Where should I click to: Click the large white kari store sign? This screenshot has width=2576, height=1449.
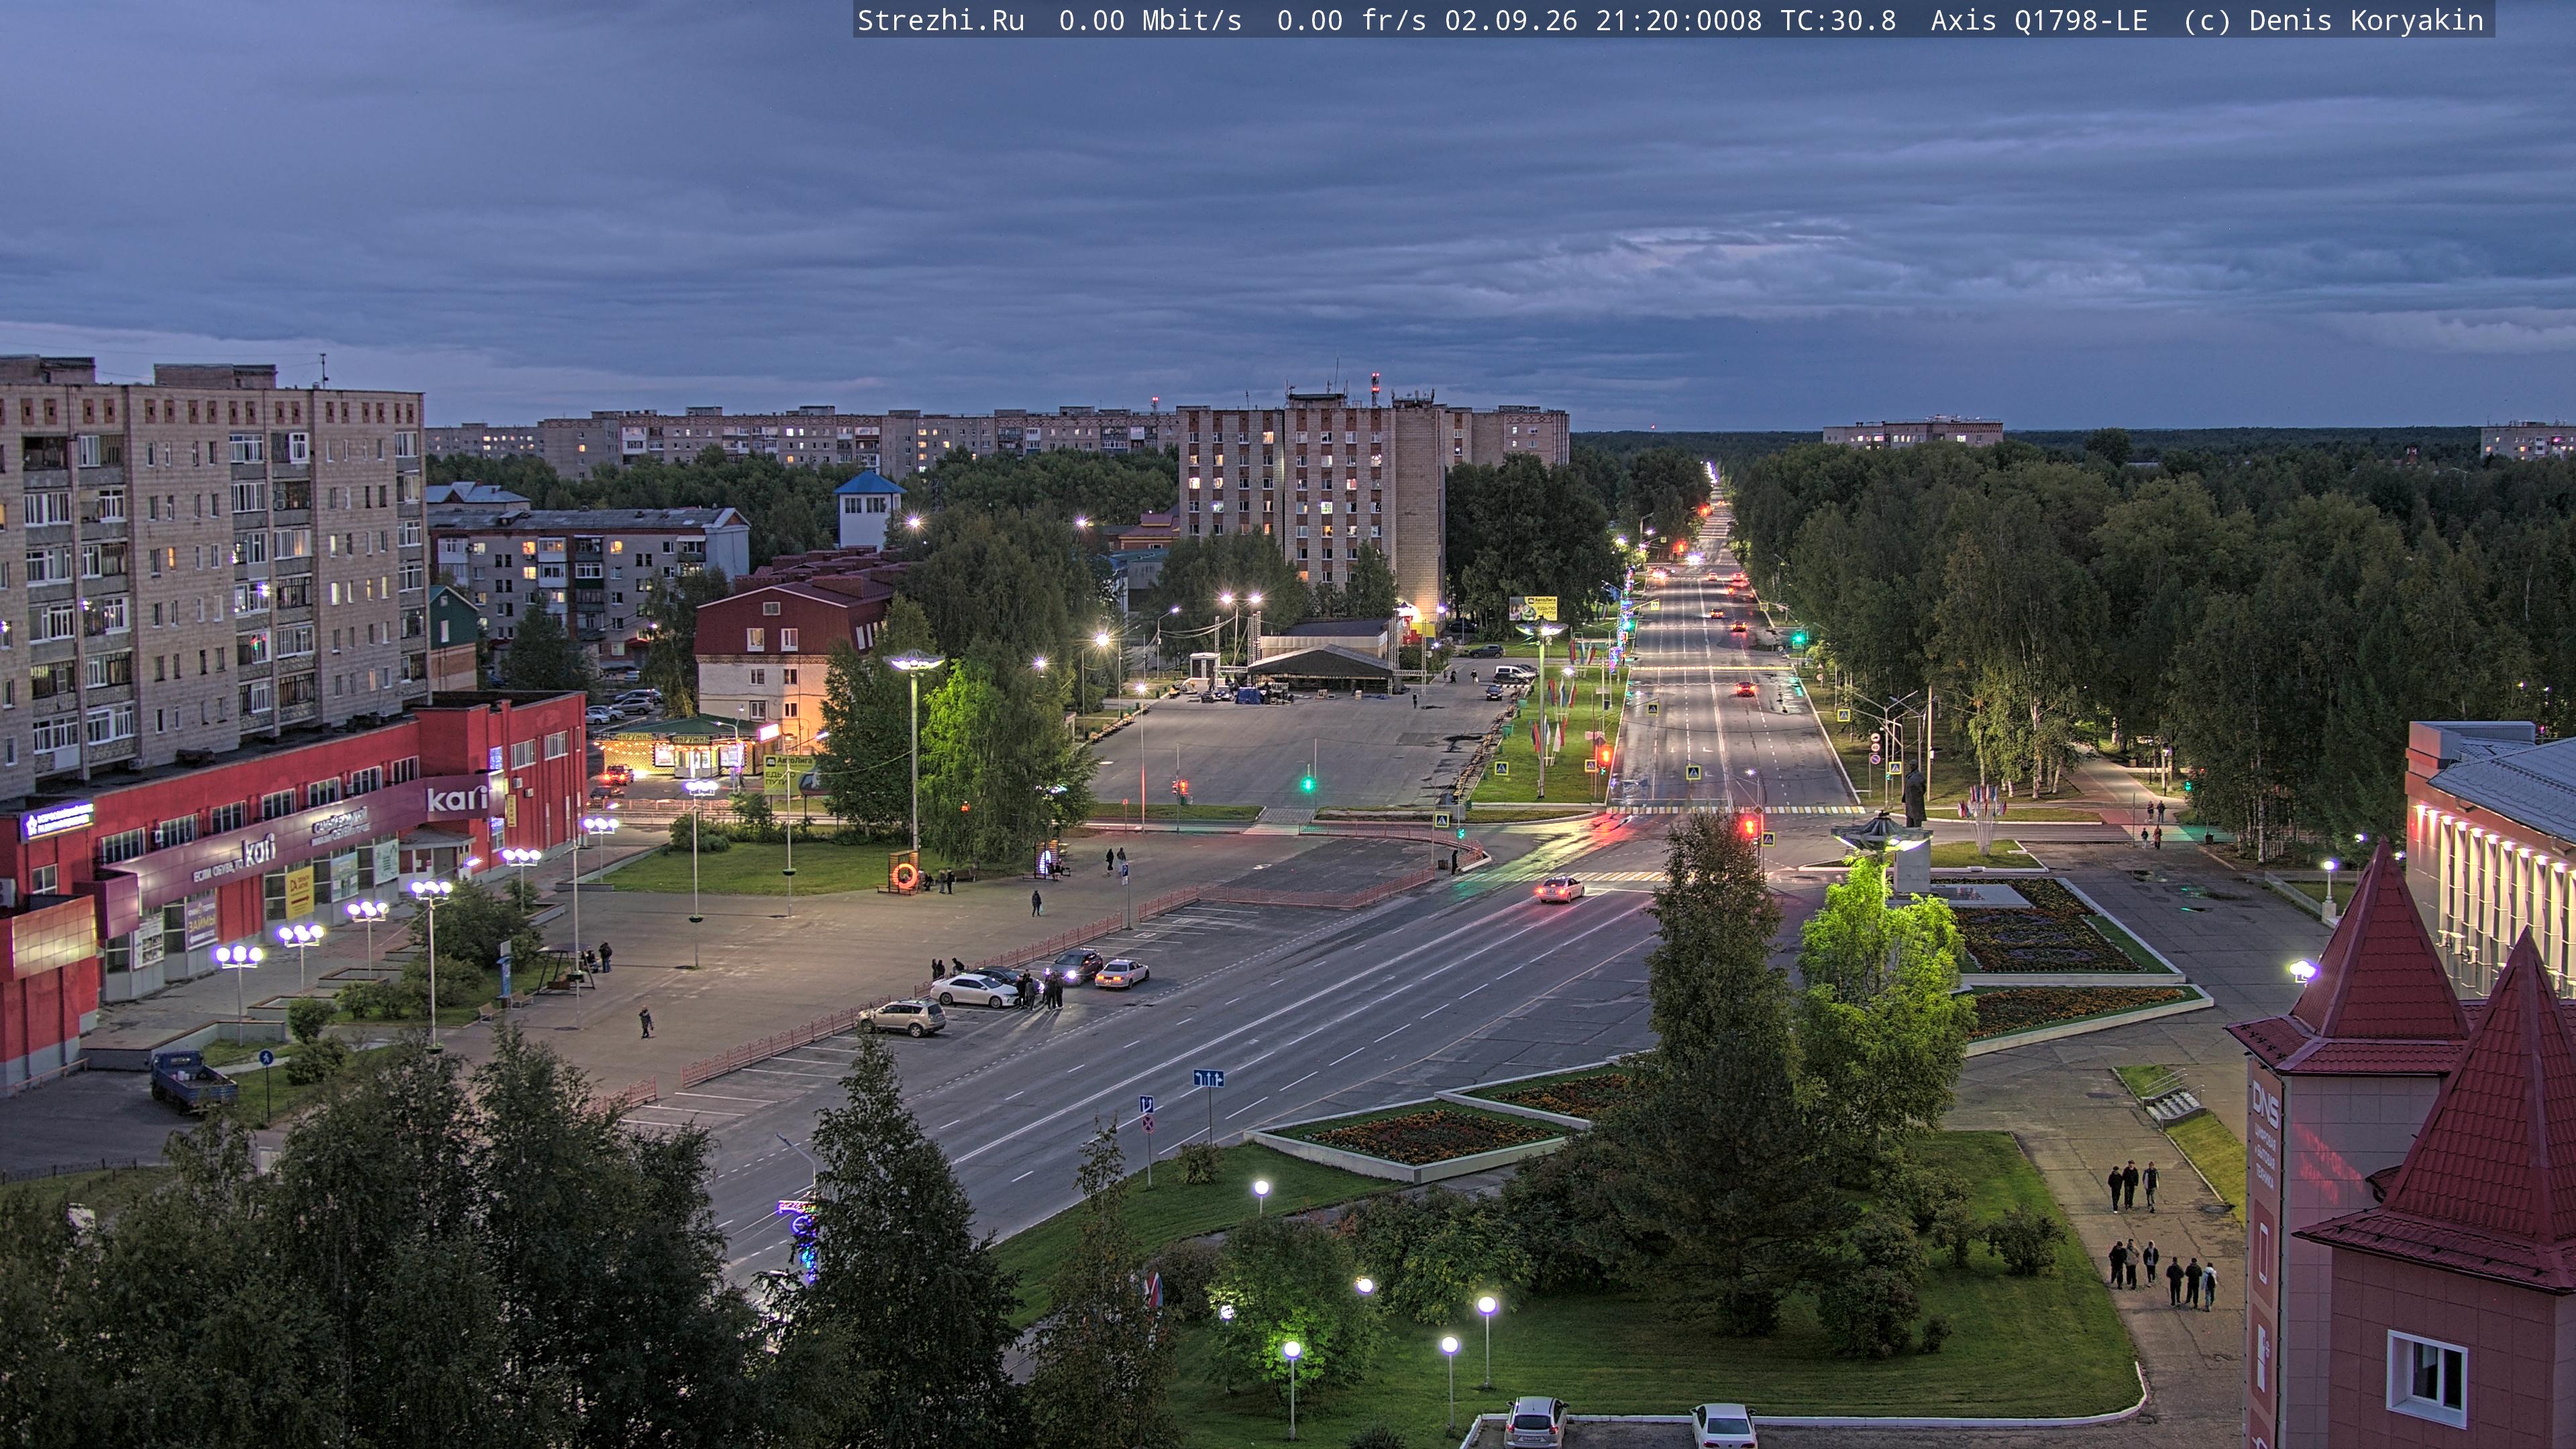(x=457, y=798)
